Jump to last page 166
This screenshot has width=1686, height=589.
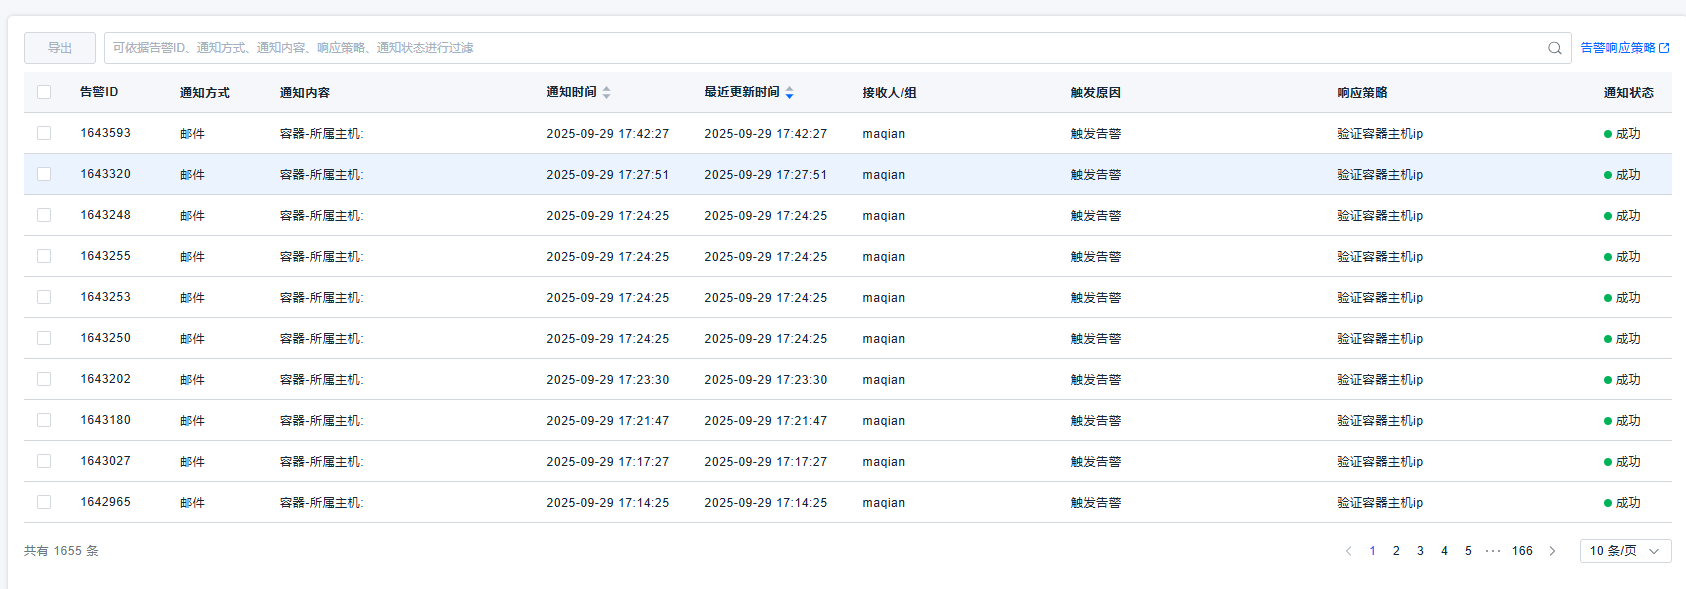[x=1522, y=551]
